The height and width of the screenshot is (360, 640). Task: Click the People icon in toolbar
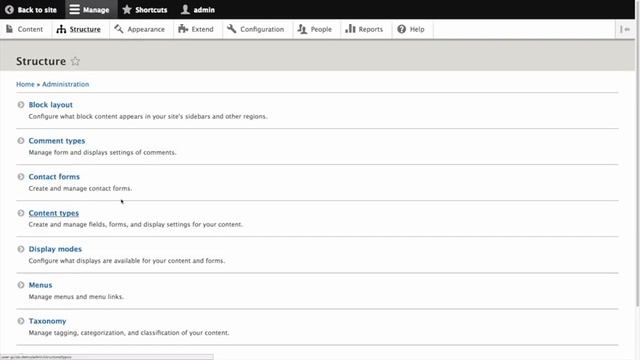click(302, 29)
